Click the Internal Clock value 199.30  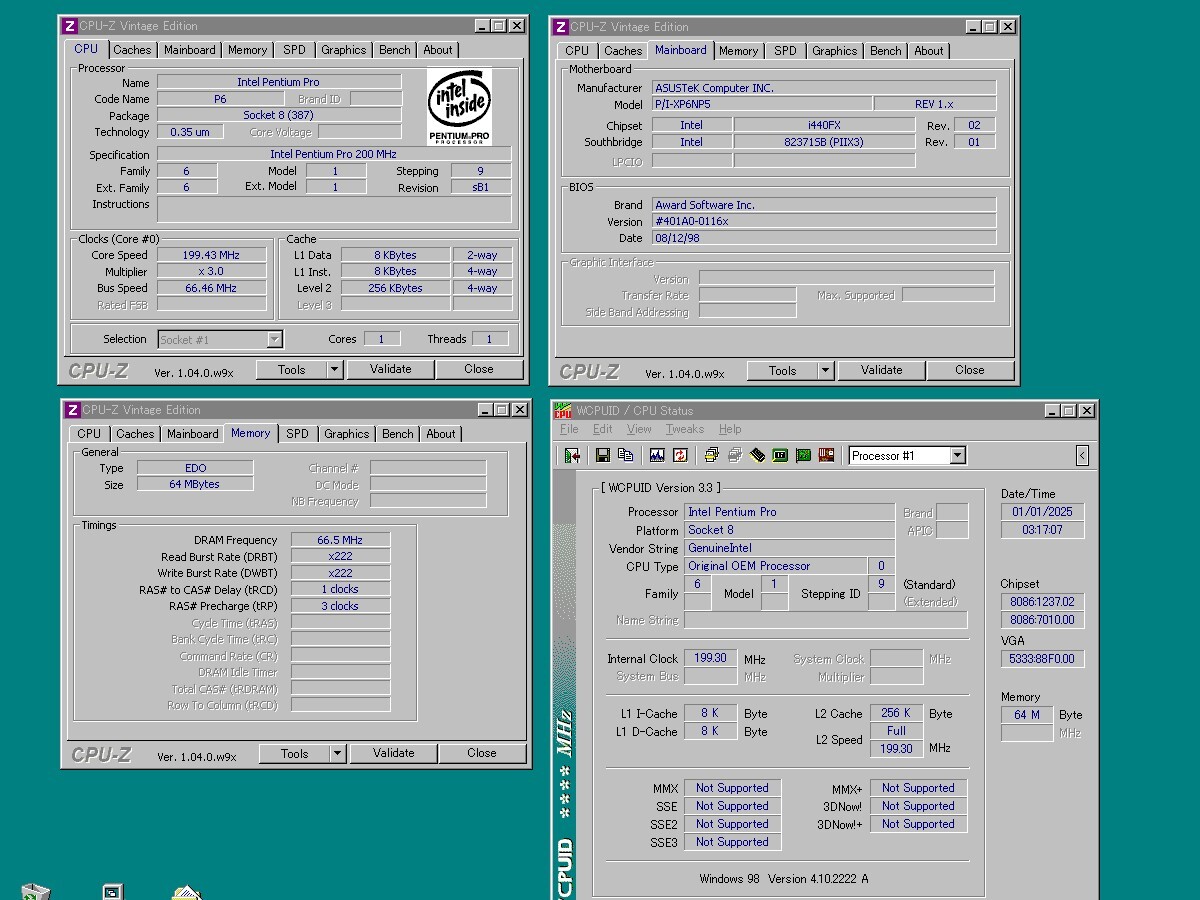[x=711, y=659]
